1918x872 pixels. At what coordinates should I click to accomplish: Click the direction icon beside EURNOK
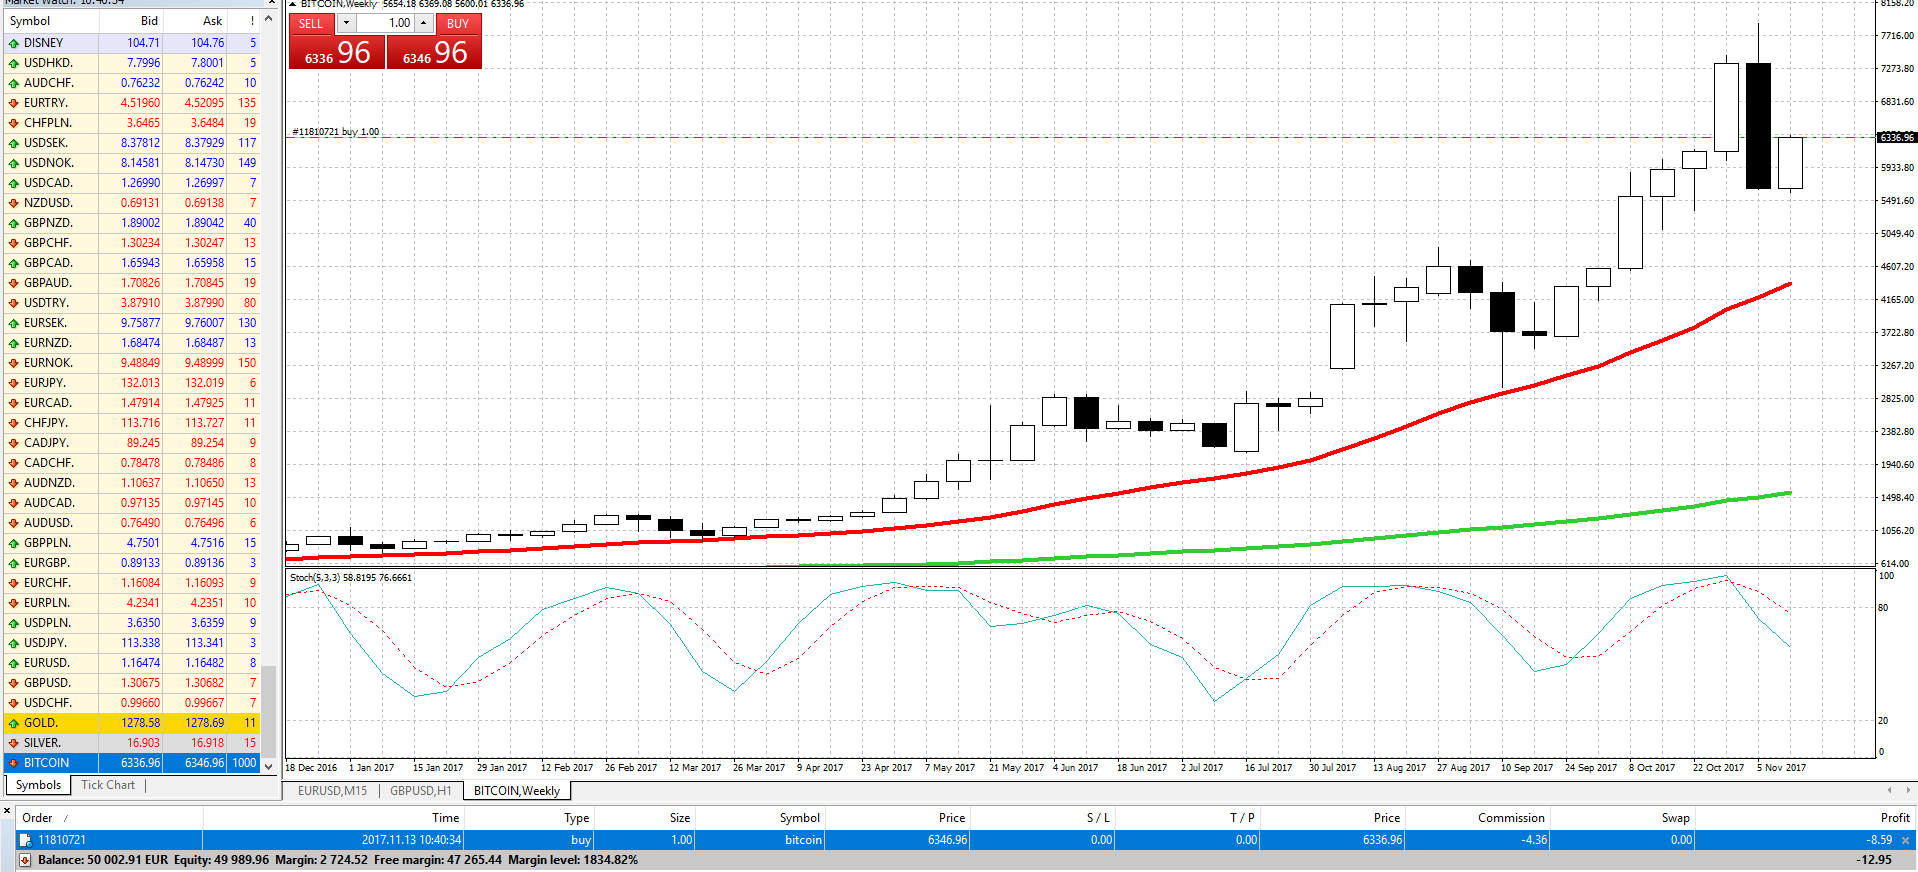pos(14,363)
